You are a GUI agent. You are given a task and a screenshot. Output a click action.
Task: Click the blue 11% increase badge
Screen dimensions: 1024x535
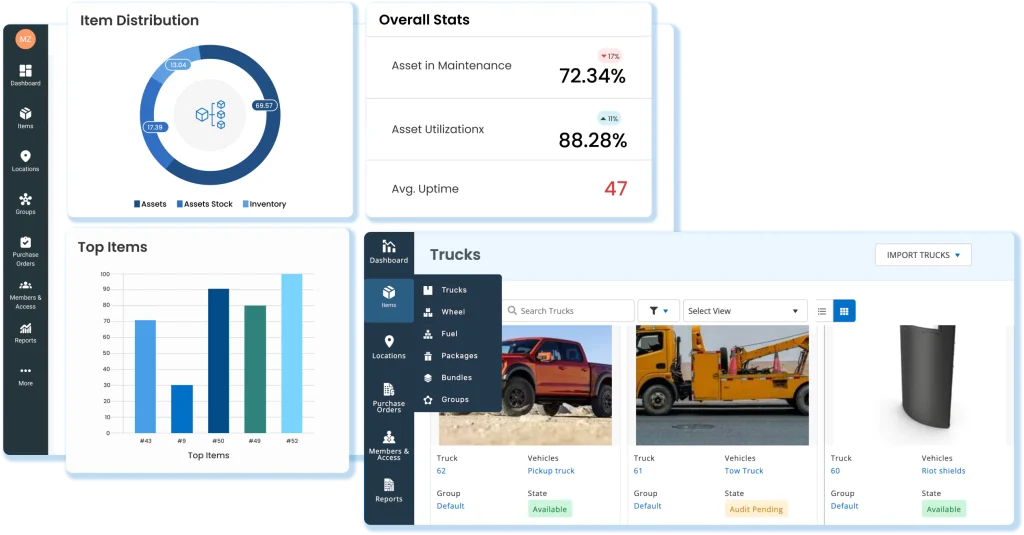click(x=609, y=119)
